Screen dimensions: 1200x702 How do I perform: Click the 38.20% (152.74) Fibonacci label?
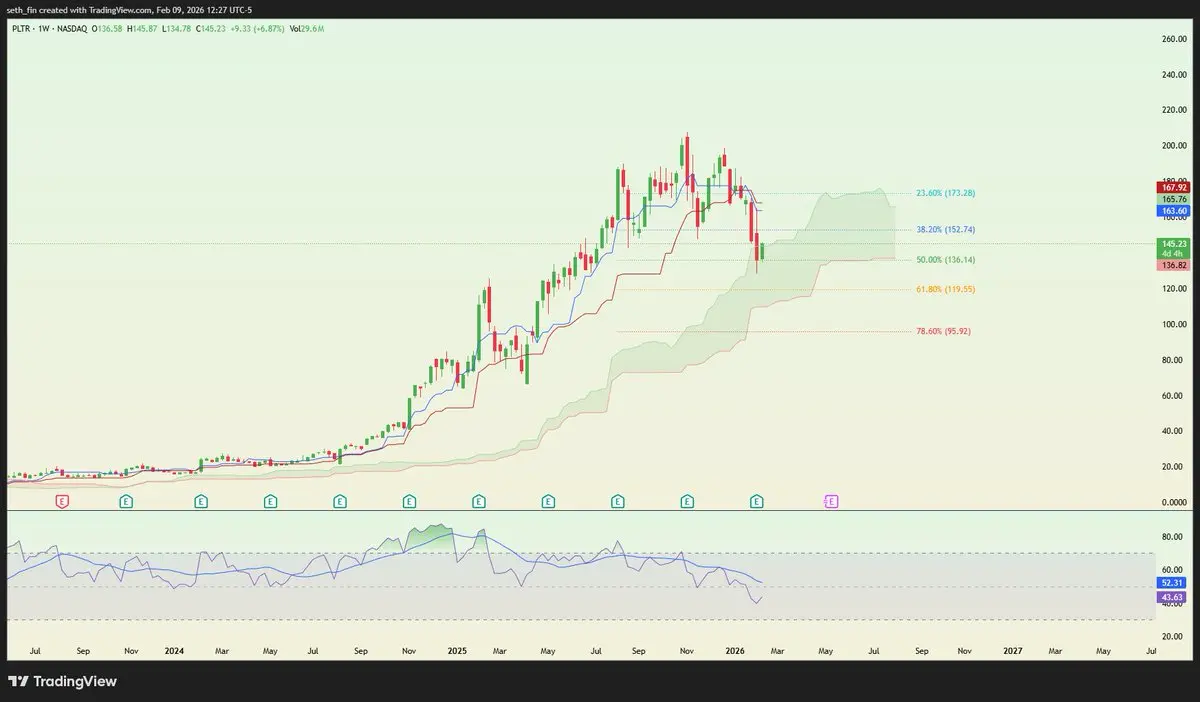[x=946, y=229]
